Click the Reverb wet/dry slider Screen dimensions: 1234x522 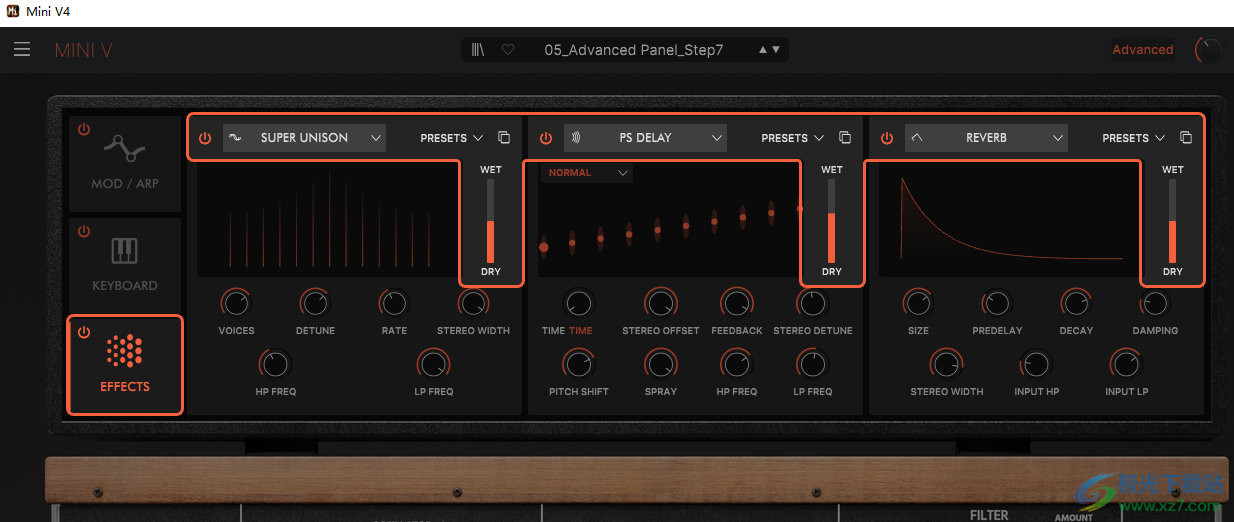coord(1173,222)
